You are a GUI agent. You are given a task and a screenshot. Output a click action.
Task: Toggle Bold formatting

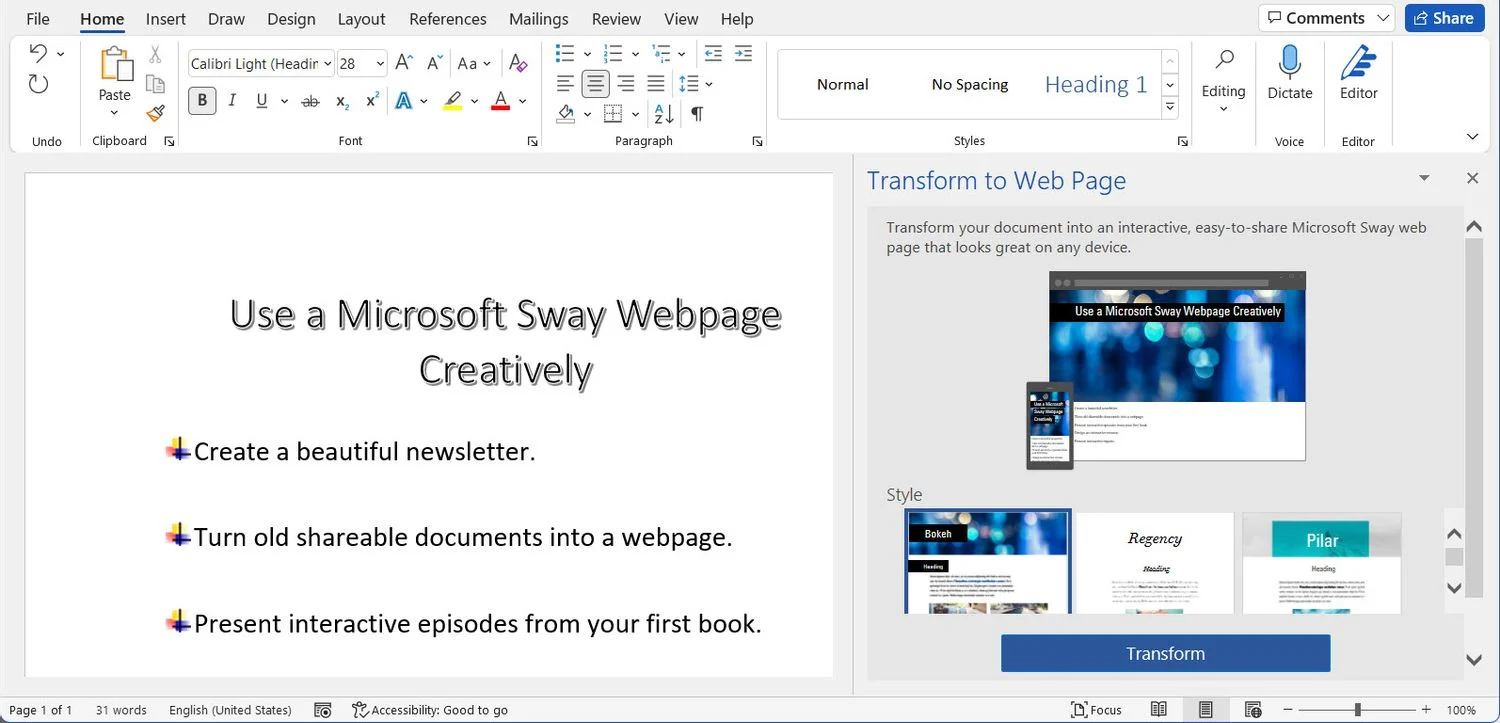(203, 100)
